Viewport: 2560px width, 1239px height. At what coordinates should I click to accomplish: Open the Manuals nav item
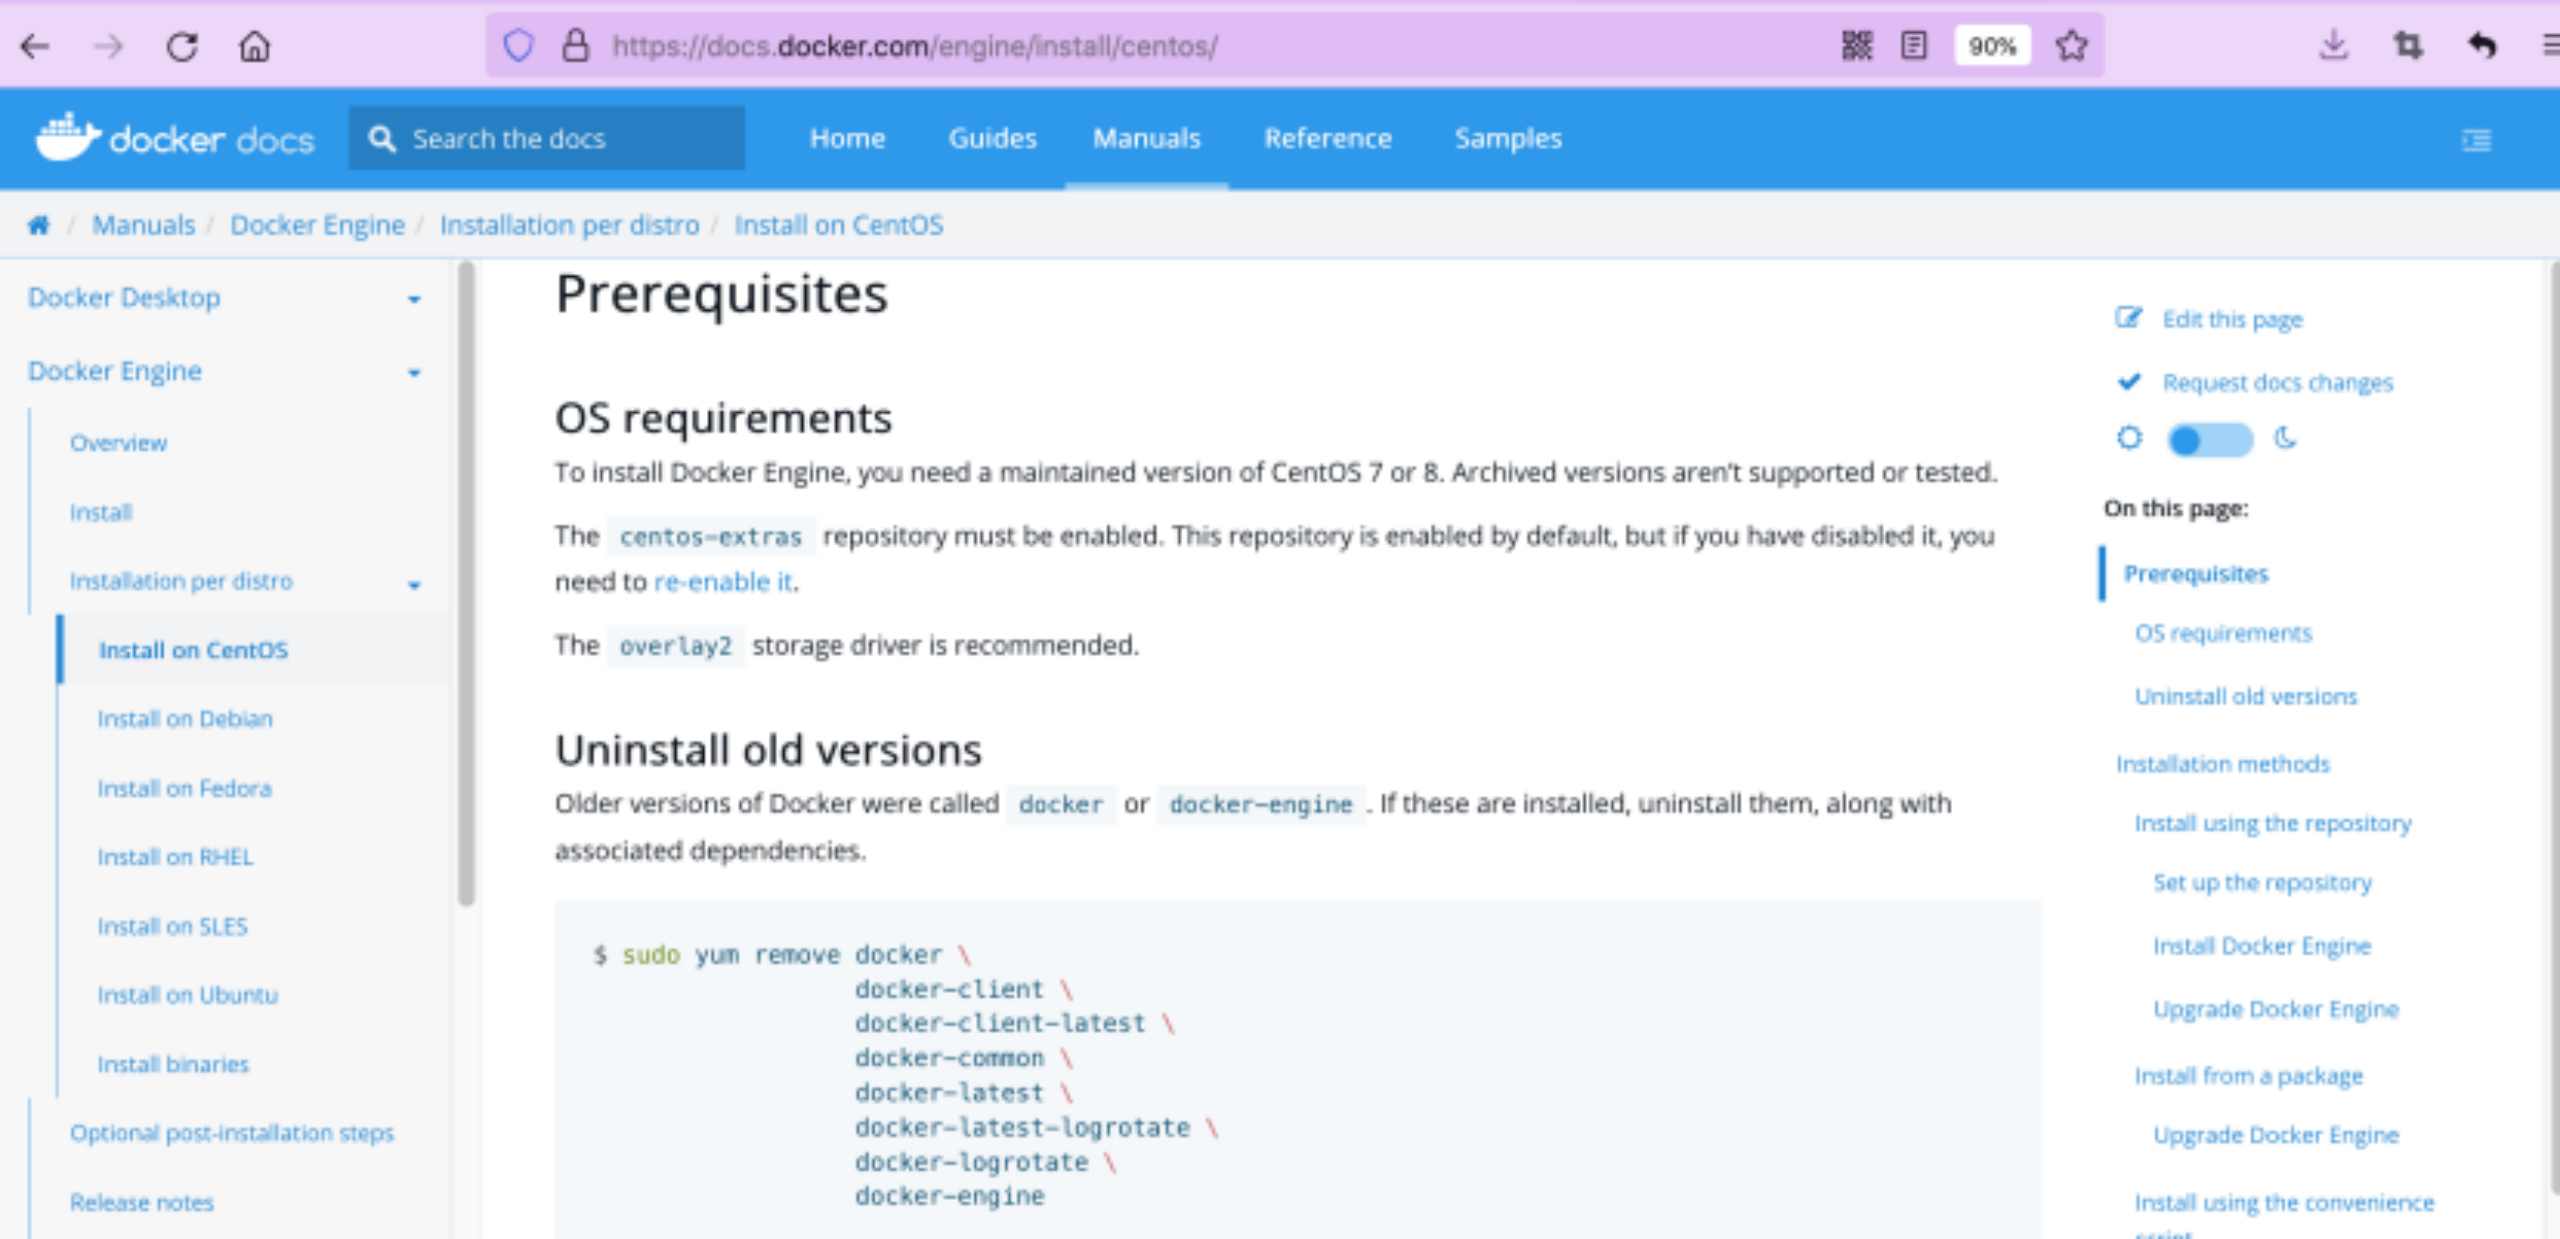click(x=1146, y=138)
